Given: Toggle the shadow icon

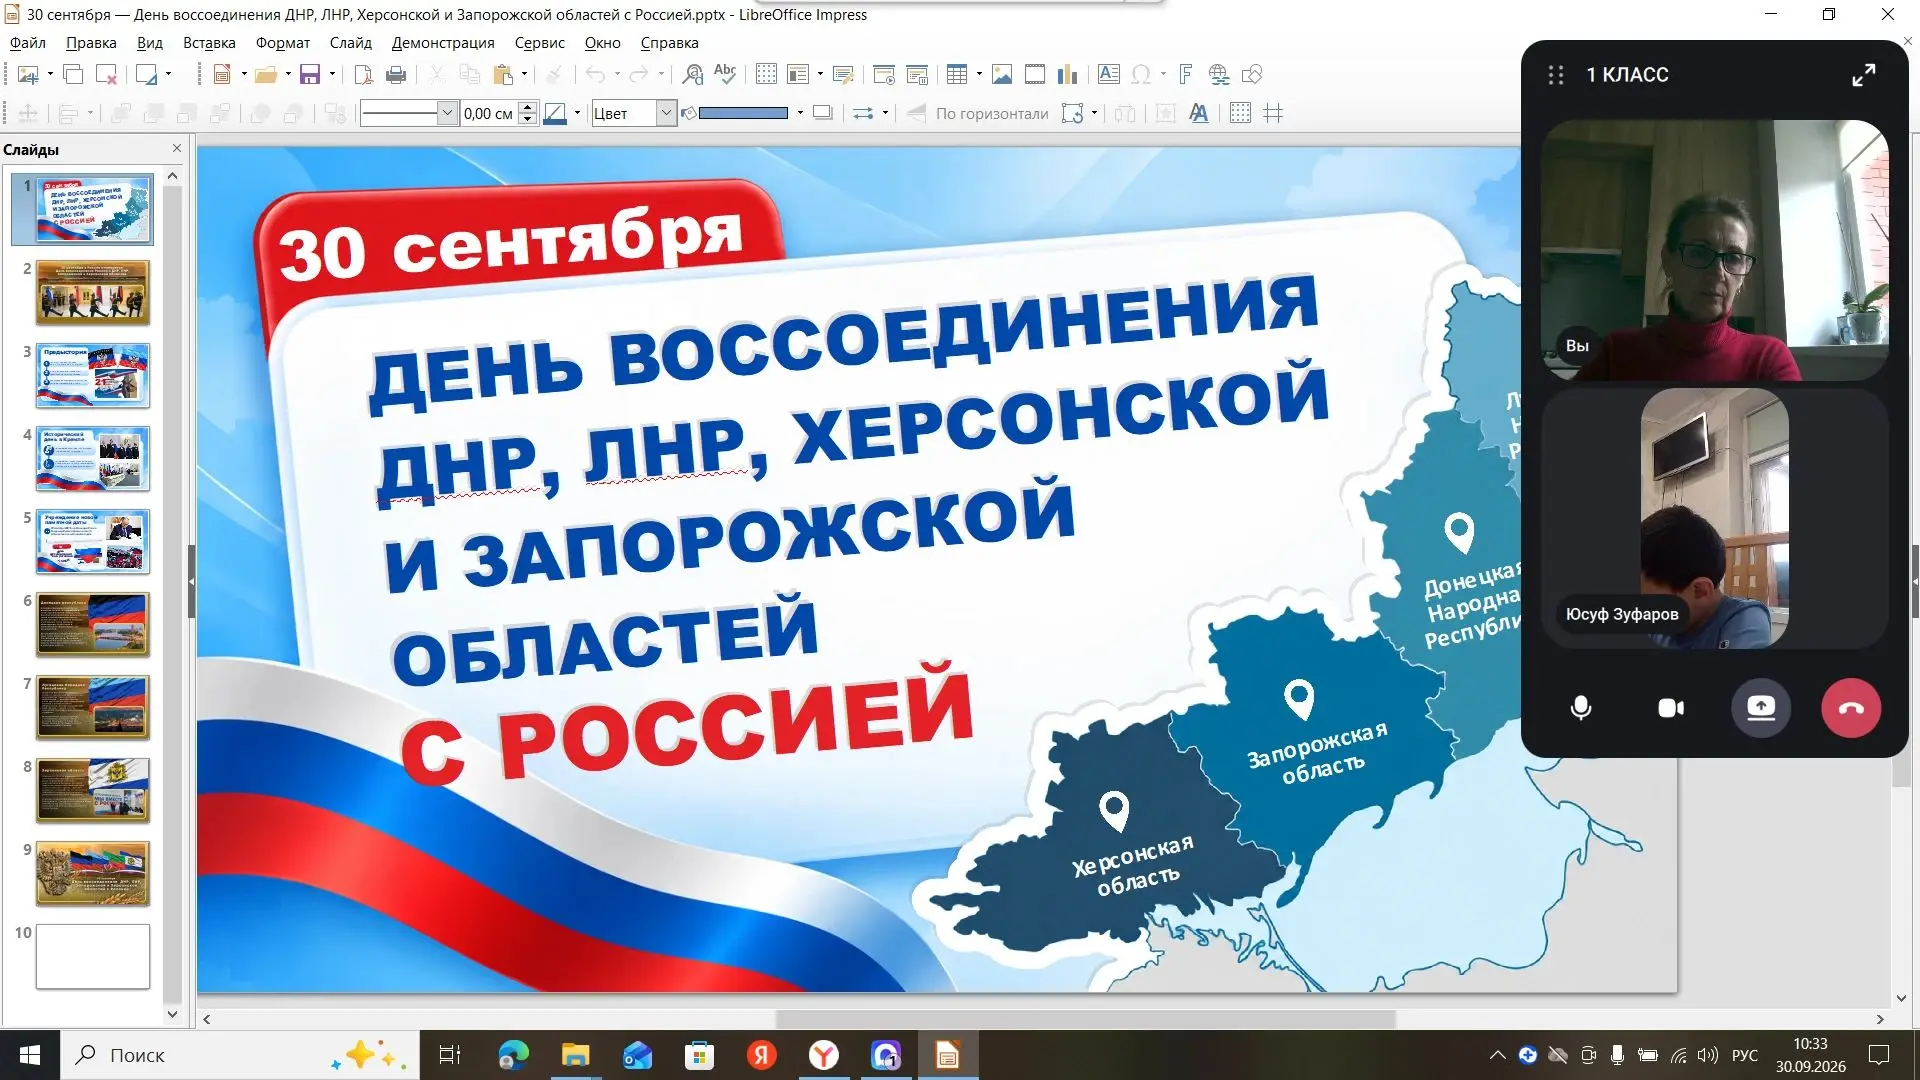Looking at the screenshot, I should coord(822,113).
